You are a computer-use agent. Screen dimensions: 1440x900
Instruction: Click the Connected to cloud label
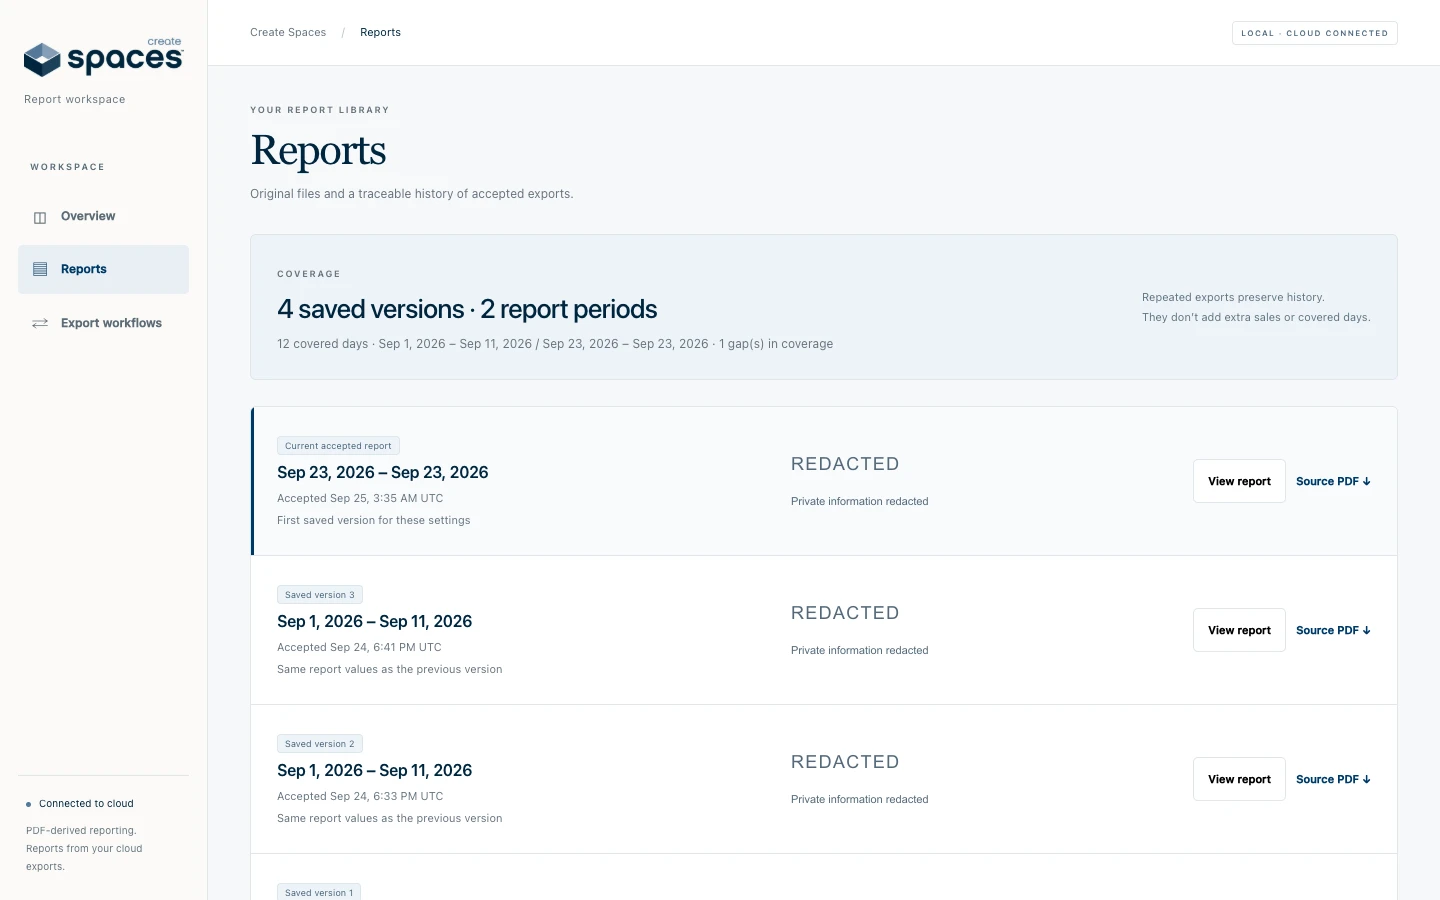[86, 804]
